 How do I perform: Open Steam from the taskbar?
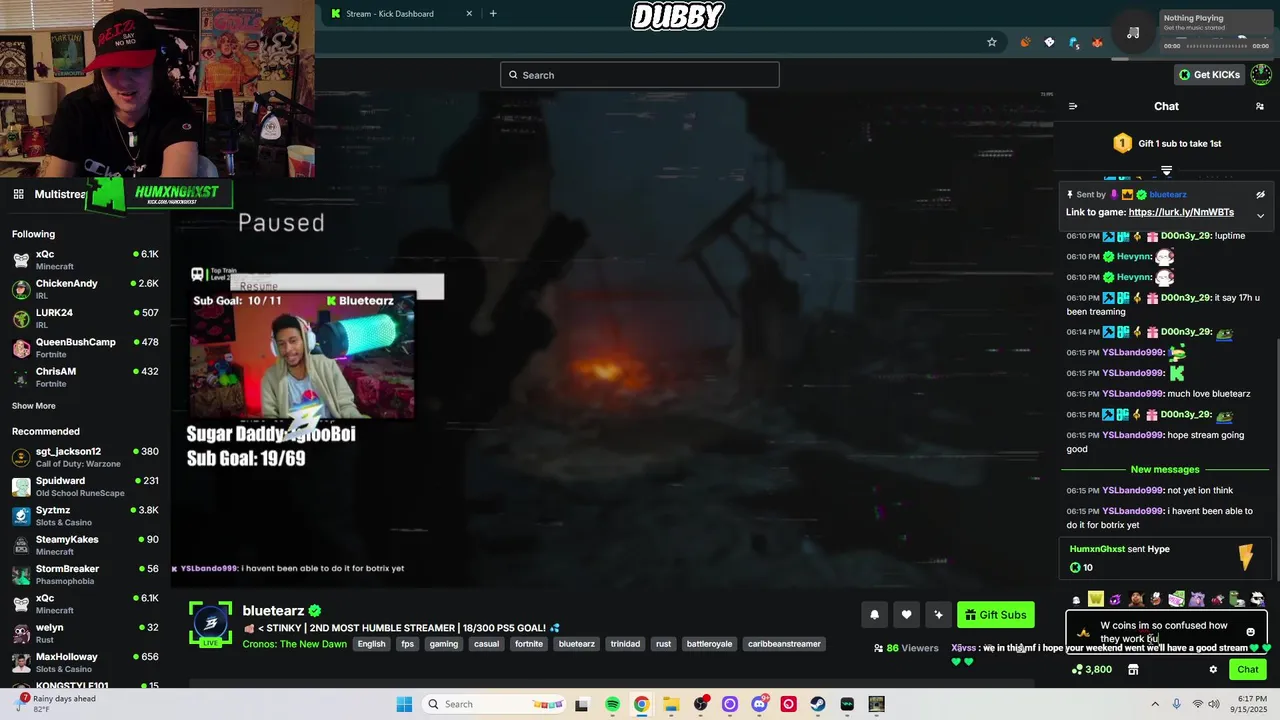click(x=818, y=704)
